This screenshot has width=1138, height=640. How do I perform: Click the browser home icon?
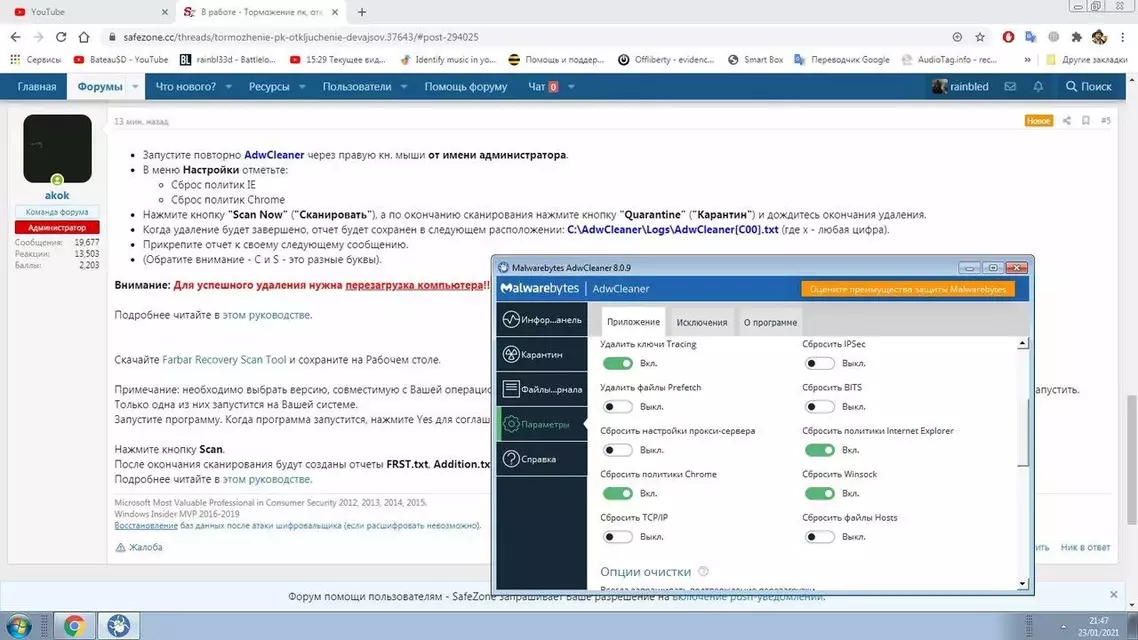click(x=84, y=37)
